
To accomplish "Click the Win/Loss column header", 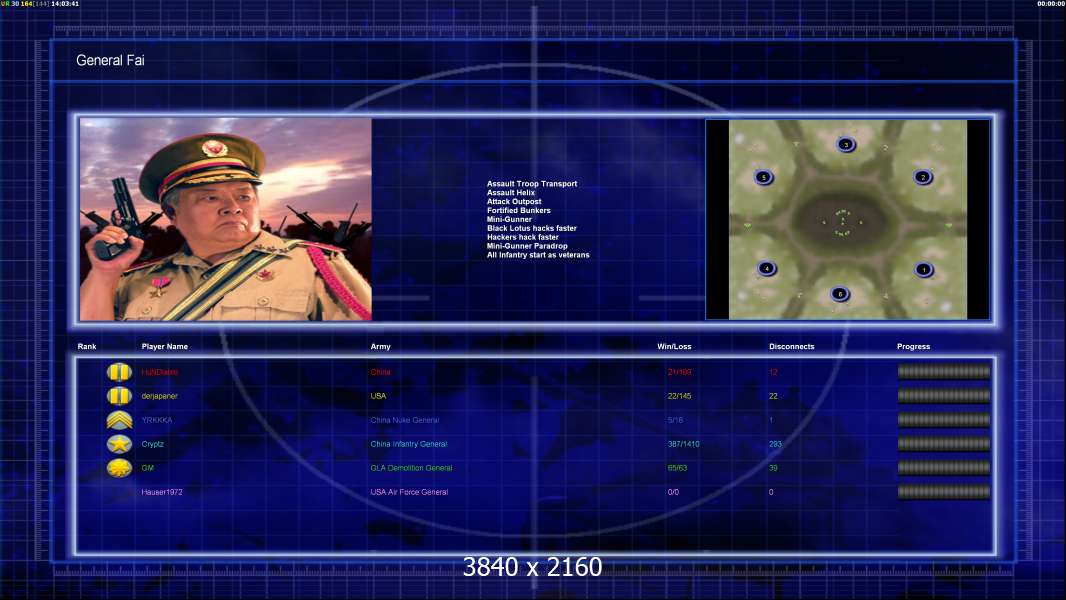I will pyautogui.click(x=674, y=347).
